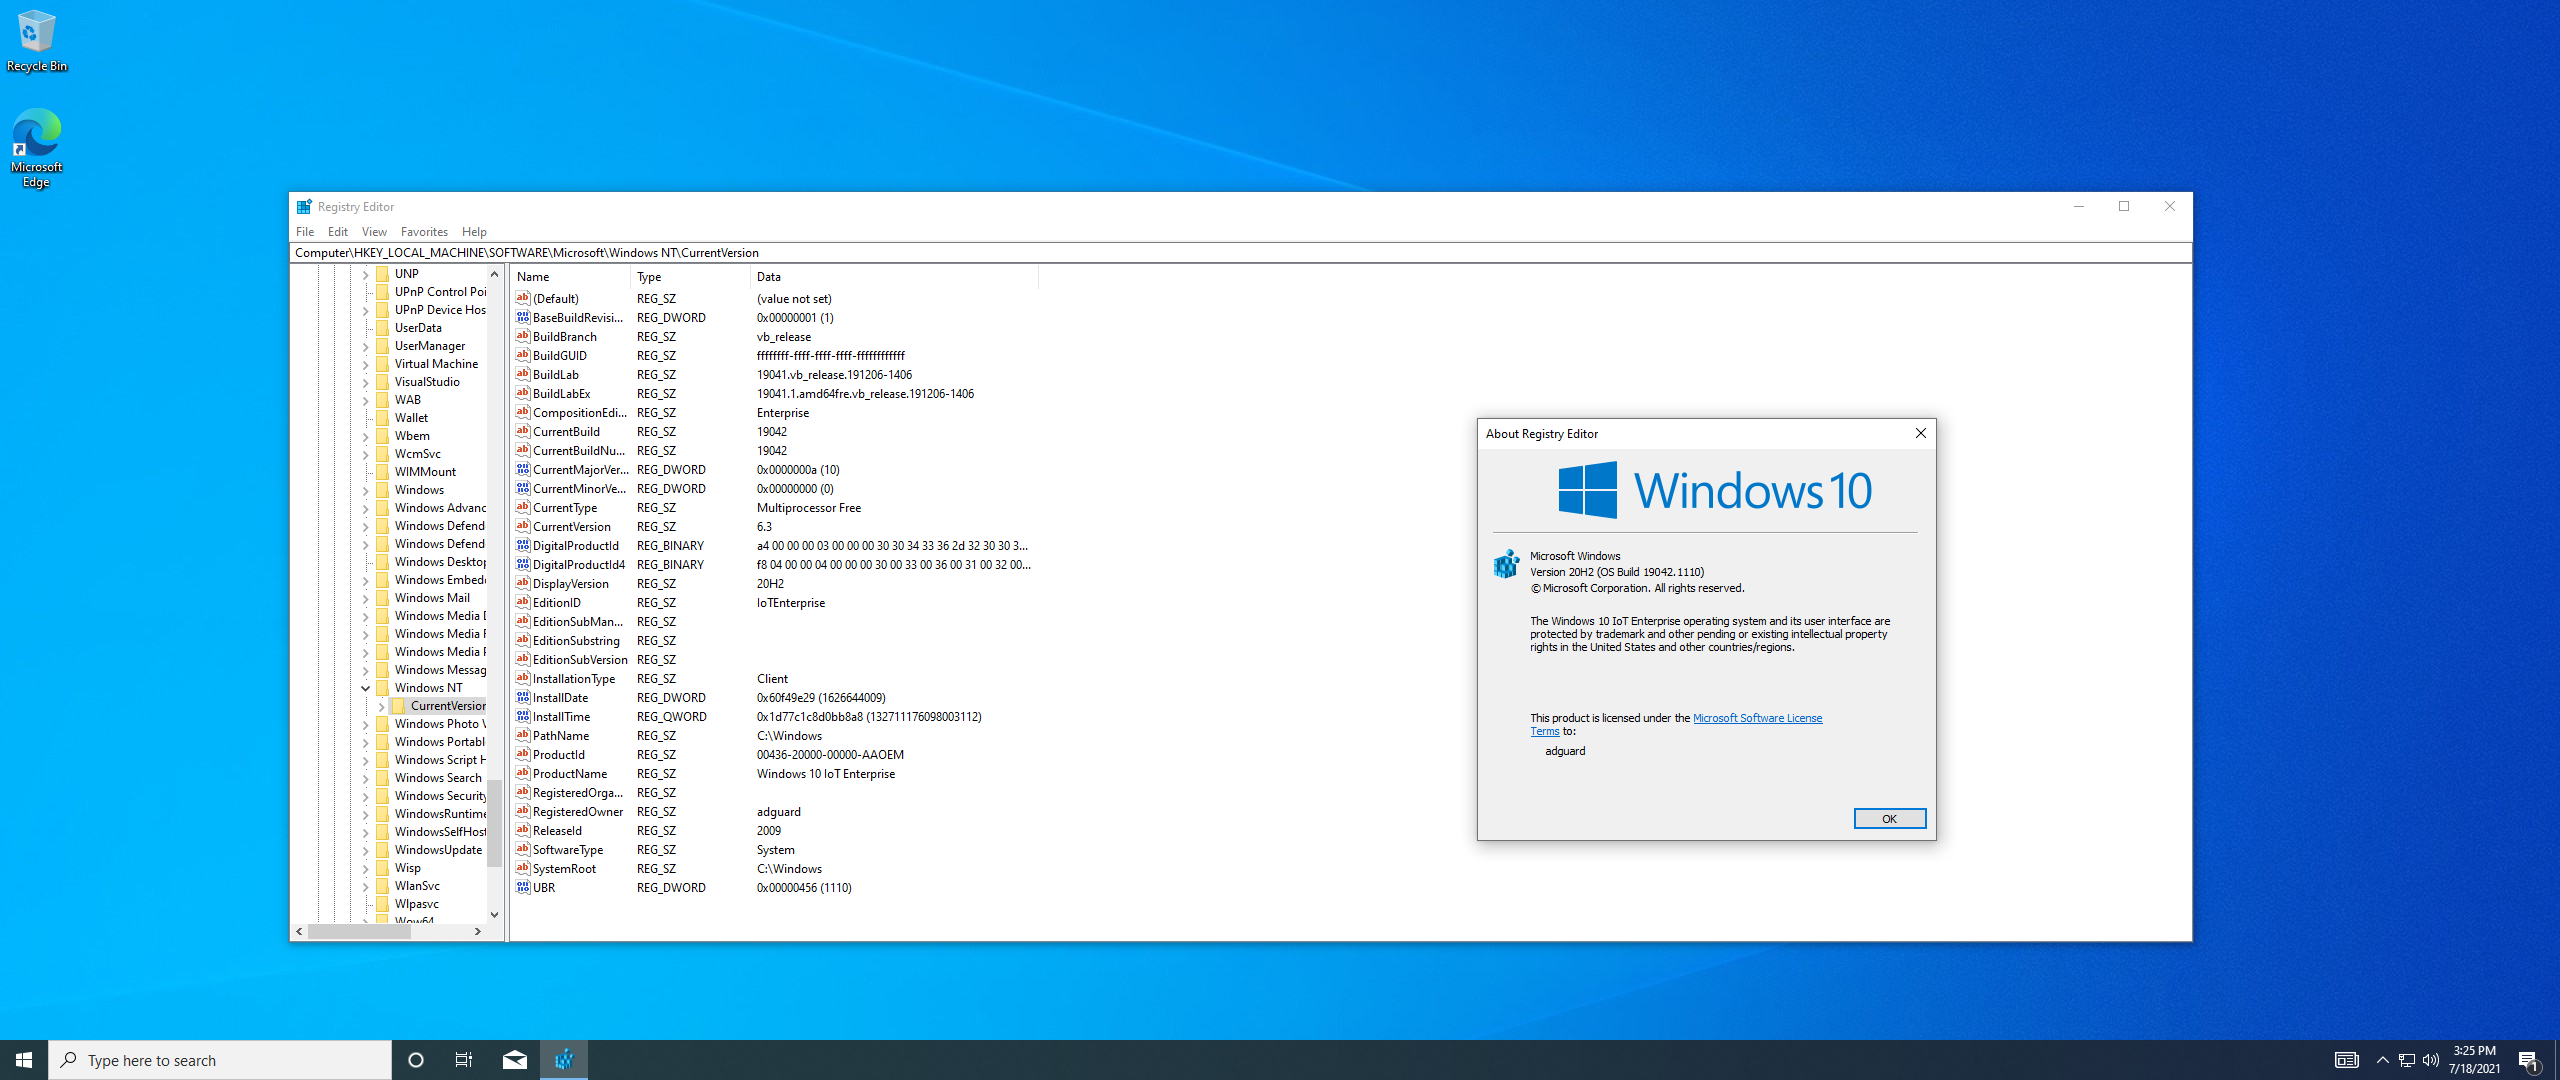Open the Favorites menu
Image resolution: width=2560 pixels, height=1080 pixels.
point(424,232)
